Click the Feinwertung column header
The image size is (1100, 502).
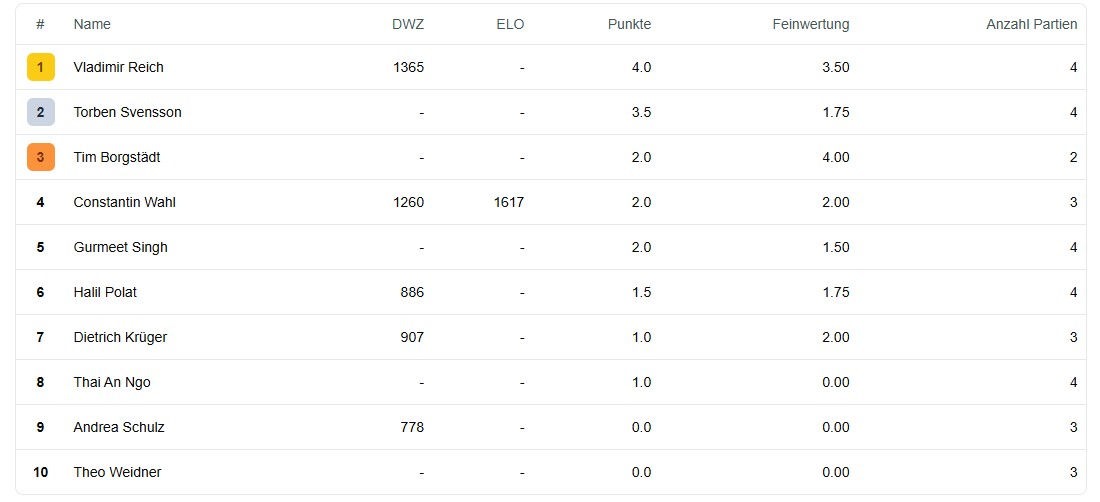(810, 24)
